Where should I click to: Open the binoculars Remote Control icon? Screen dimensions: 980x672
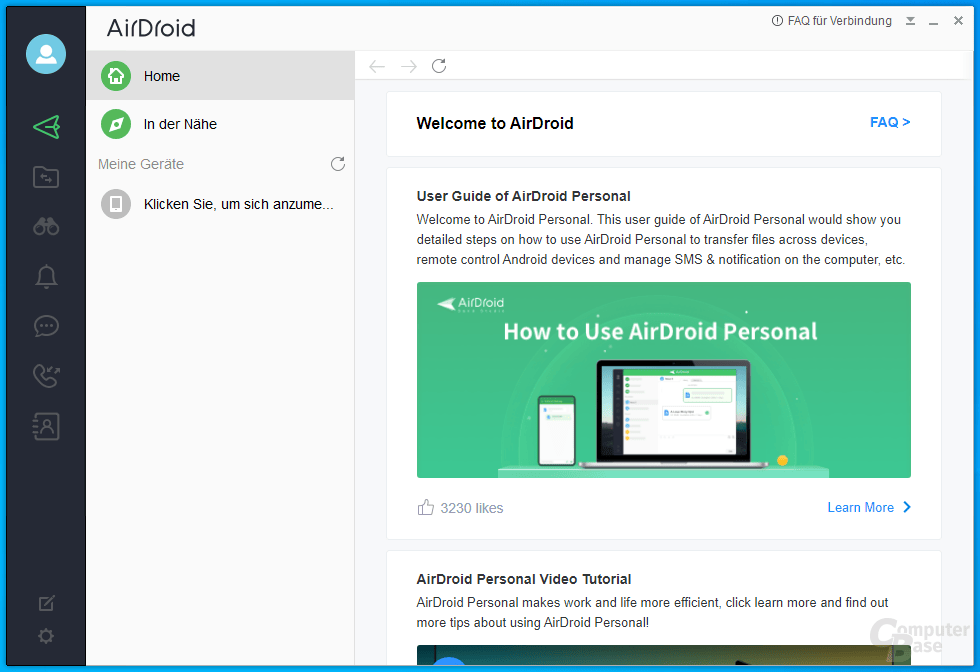(x=46, y=226)
